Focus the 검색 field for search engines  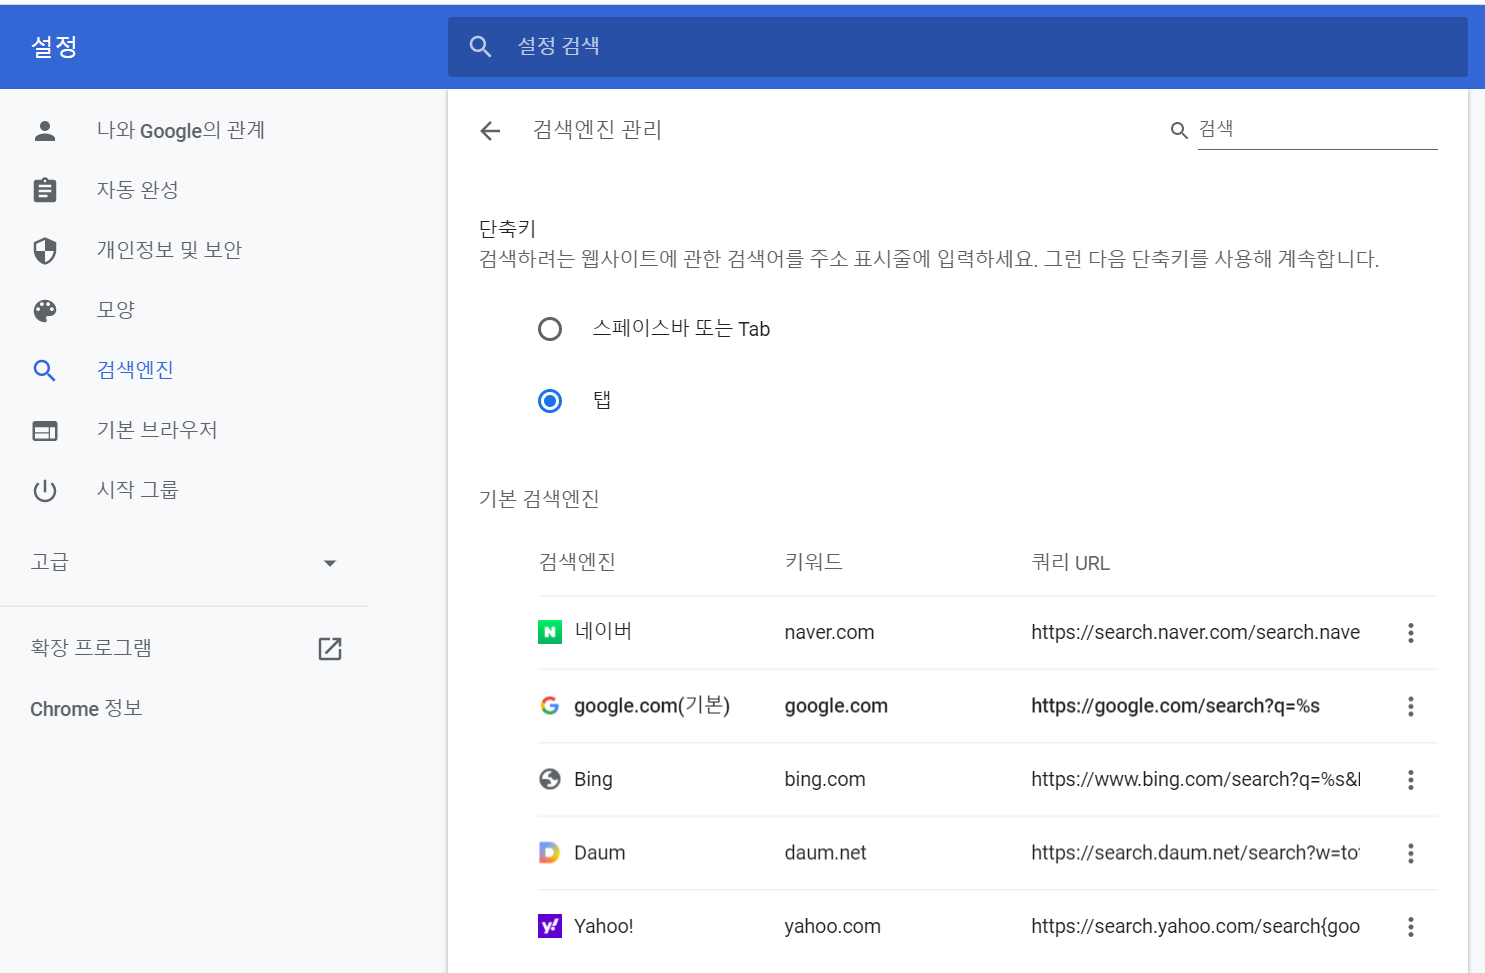[1317, 130]
